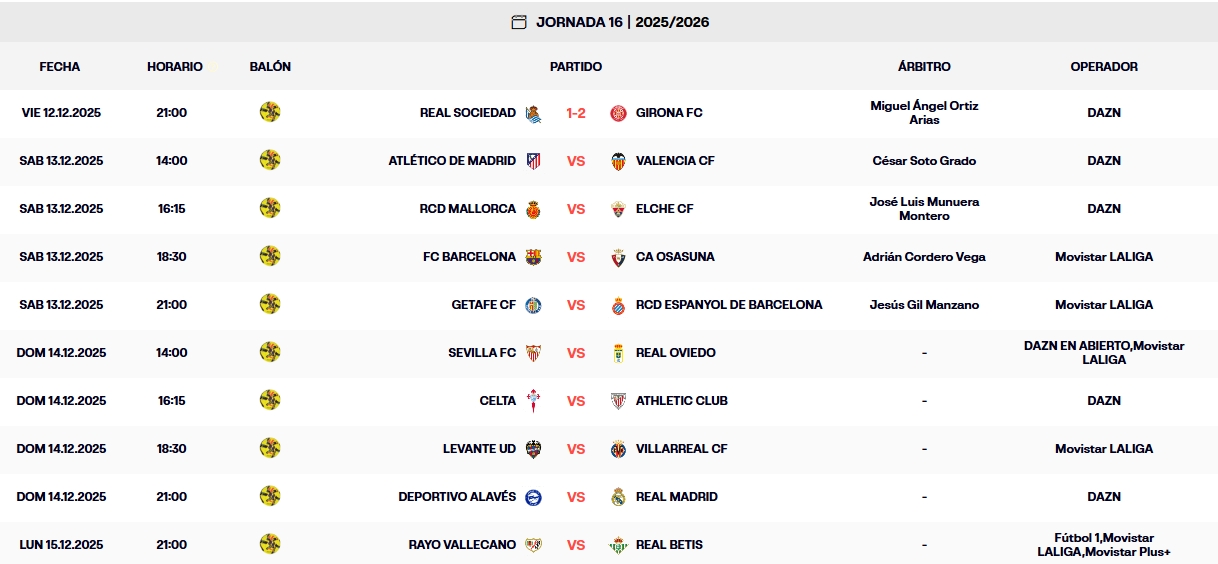Click the Real Betis club crest
The height and width of the screenshot is (564, 1218).
[x=618, y=545]
